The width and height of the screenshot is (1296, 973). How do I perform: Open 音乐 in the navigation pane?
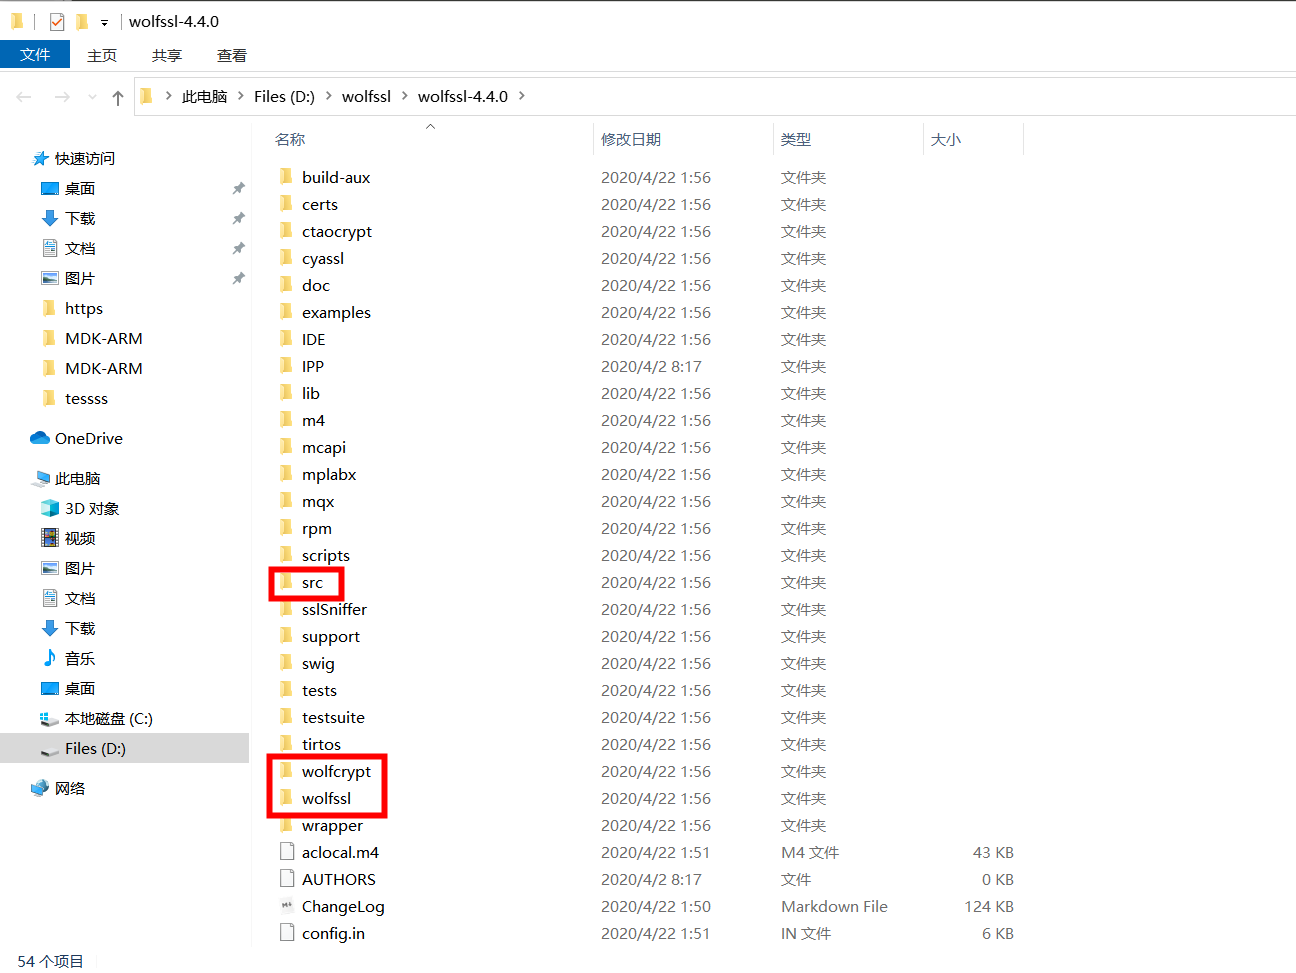[x=80, y=658]
